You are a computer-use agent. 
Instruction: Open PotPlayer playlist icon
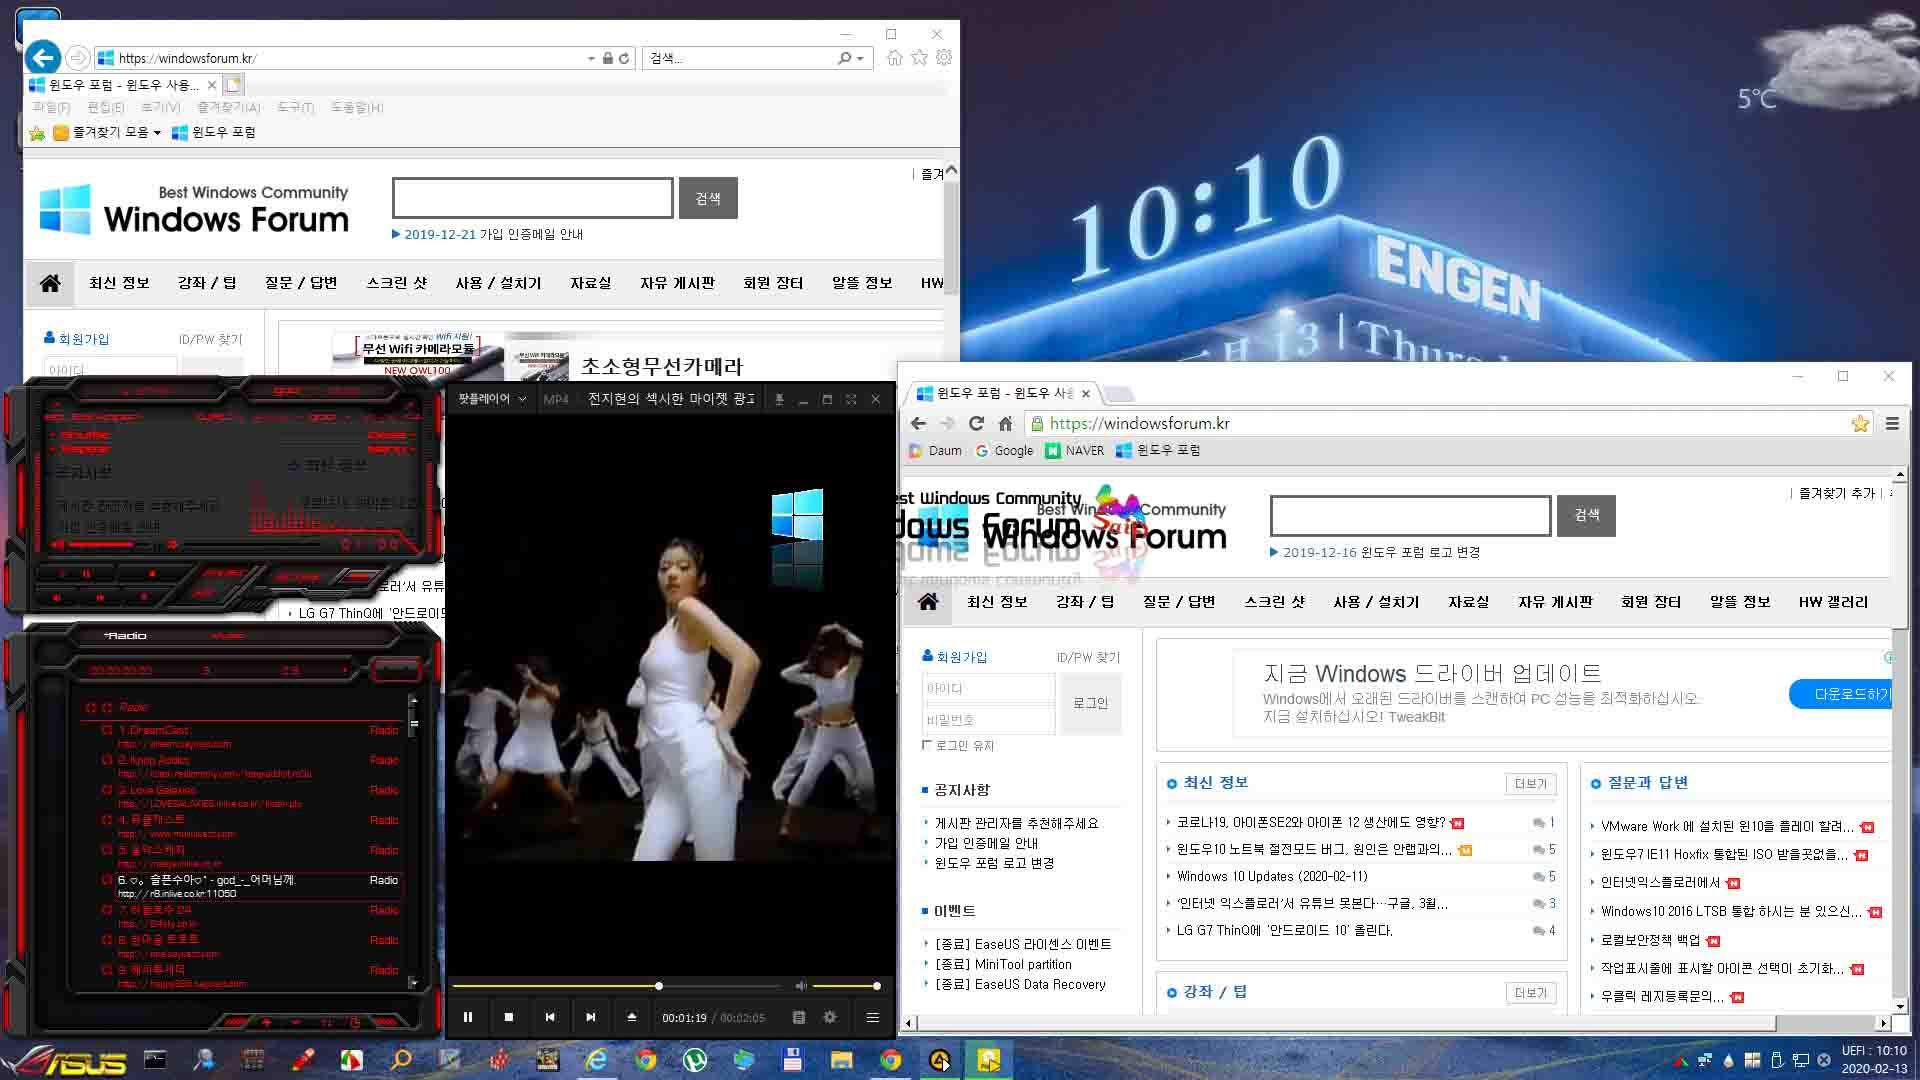pyautogui.click(x=799, y=1017)
